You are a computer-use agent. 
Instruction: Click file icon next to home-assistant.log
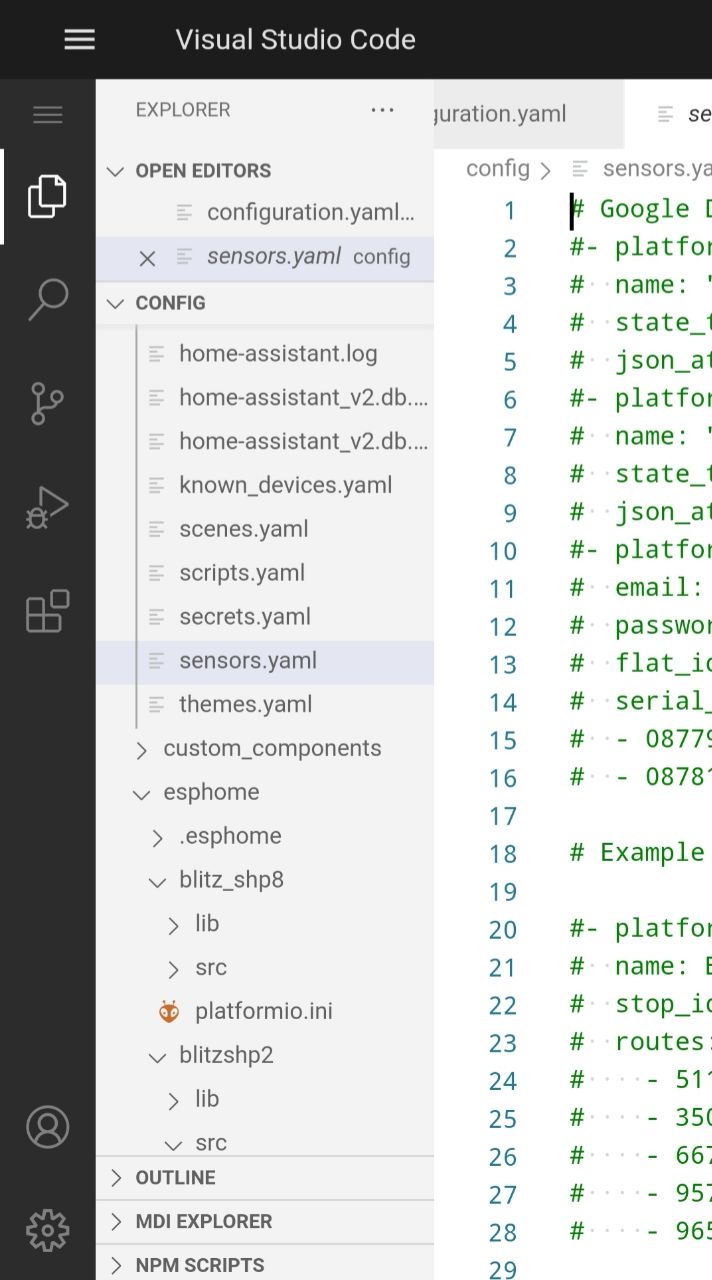(156, 354)
